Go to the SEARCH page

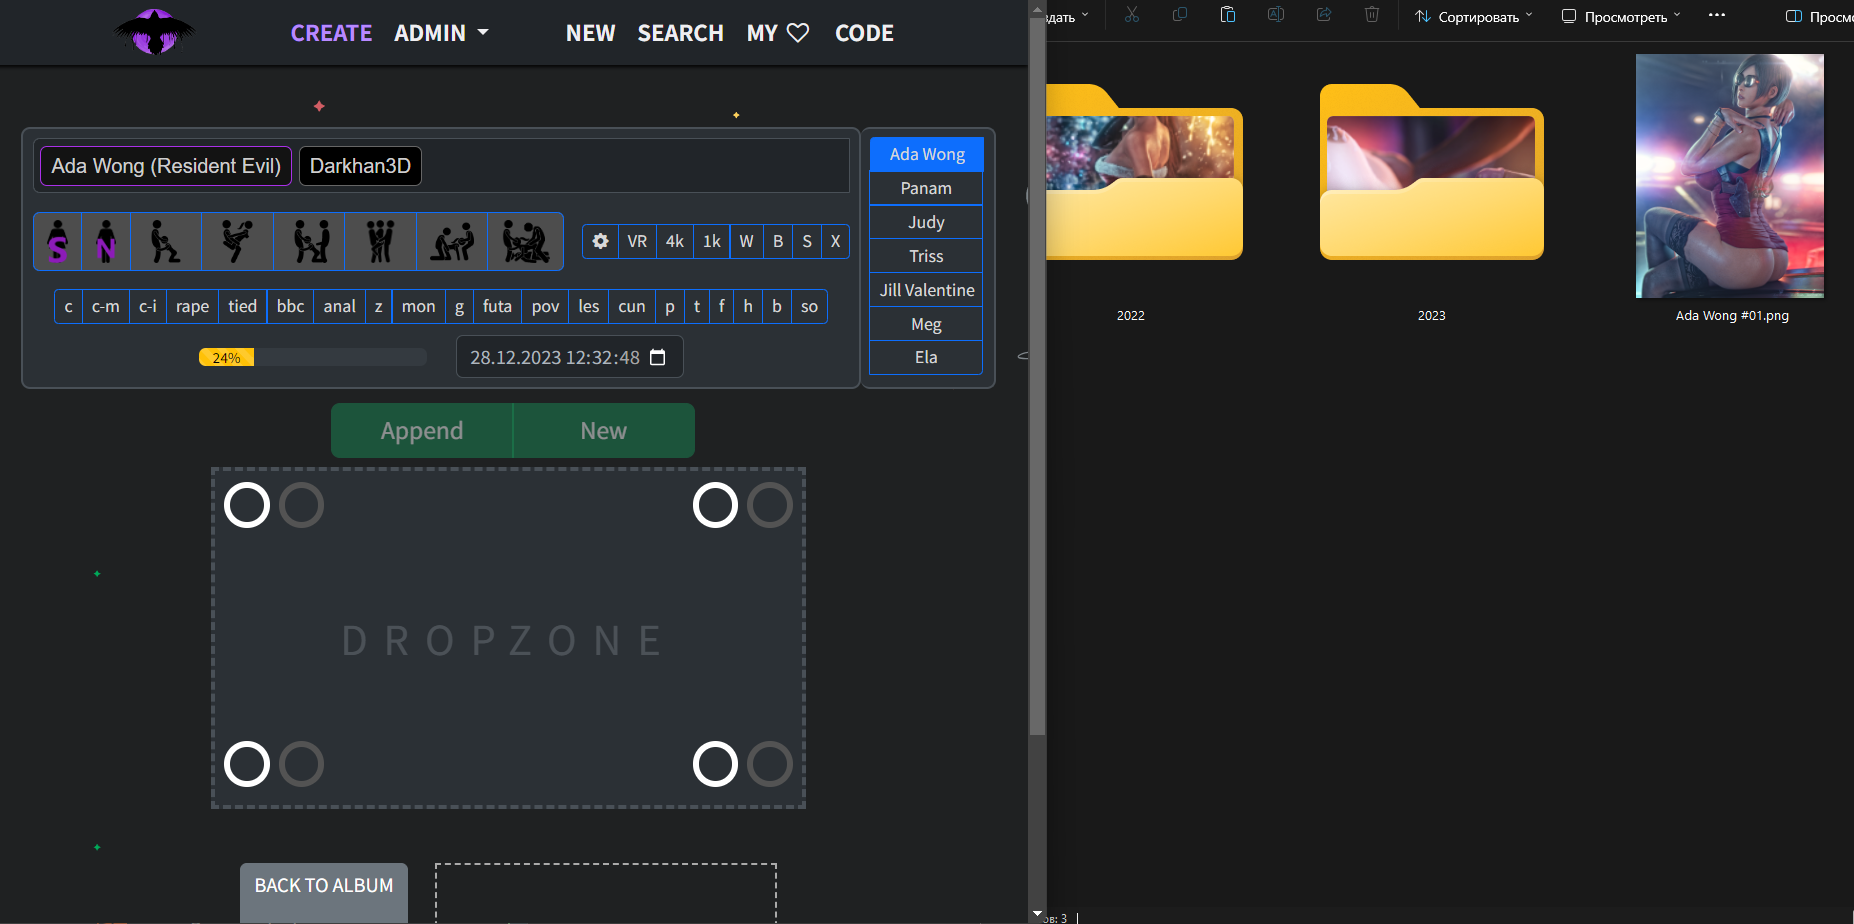[680, 33]
